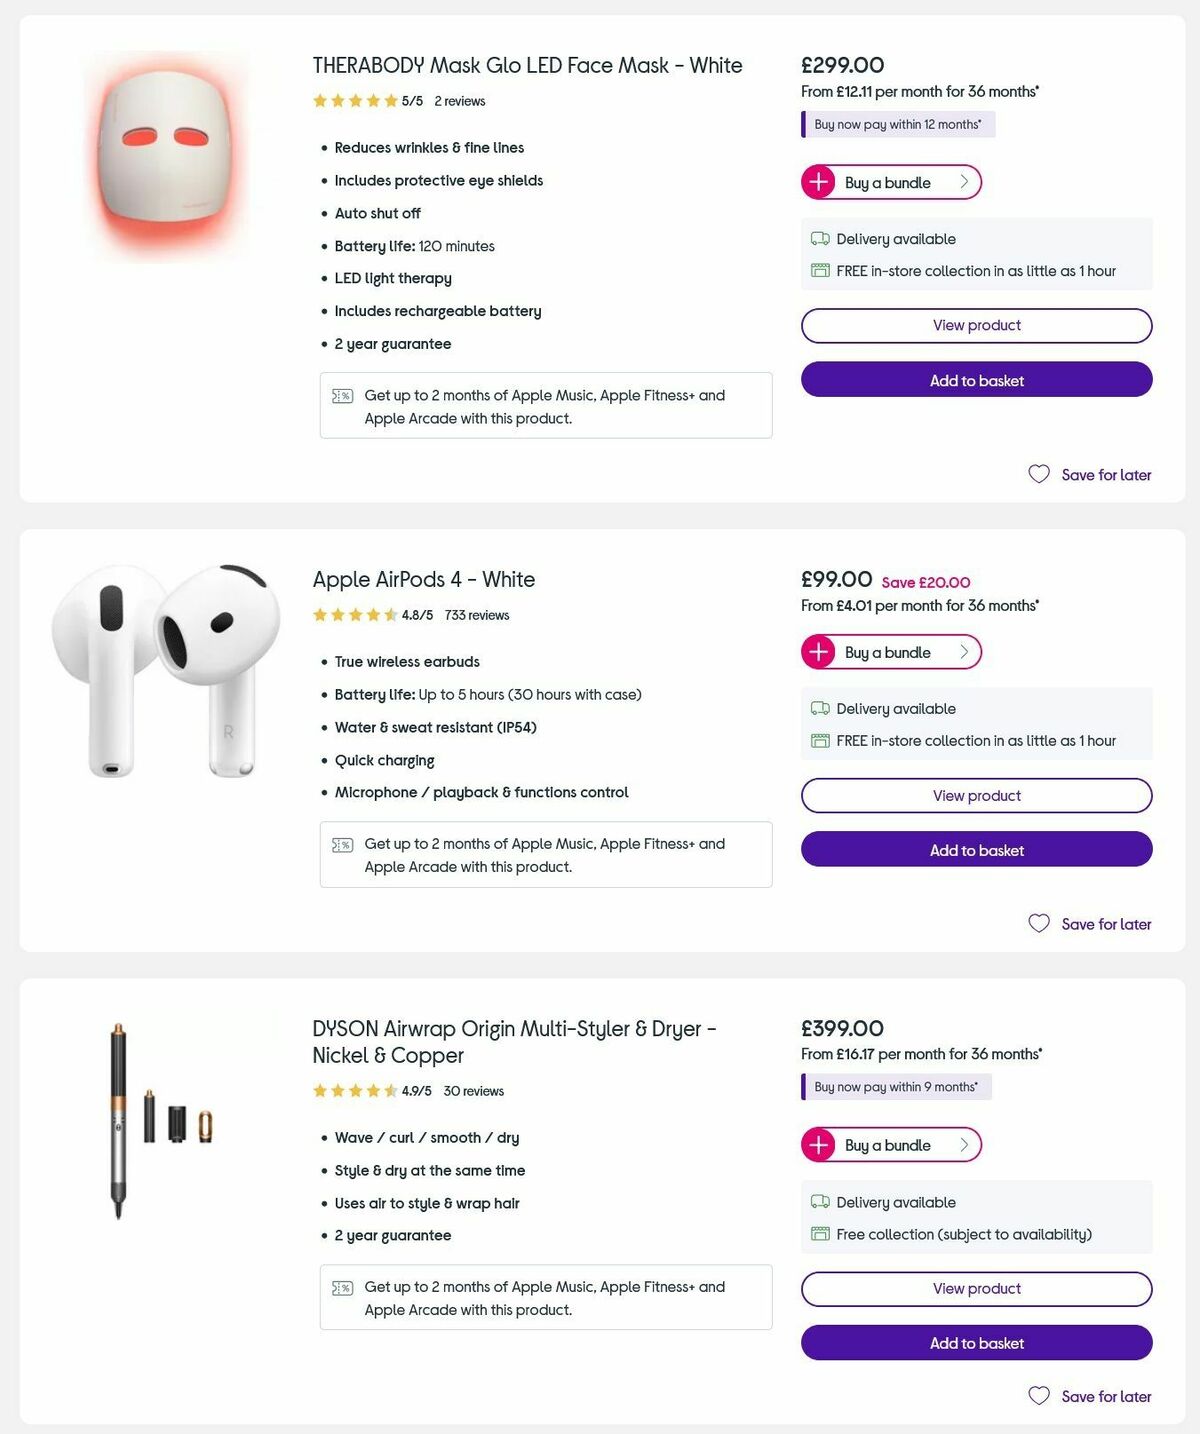Click the star rating of the Dyson Airwrap
The image size is (1200, 1434).
355,1091
